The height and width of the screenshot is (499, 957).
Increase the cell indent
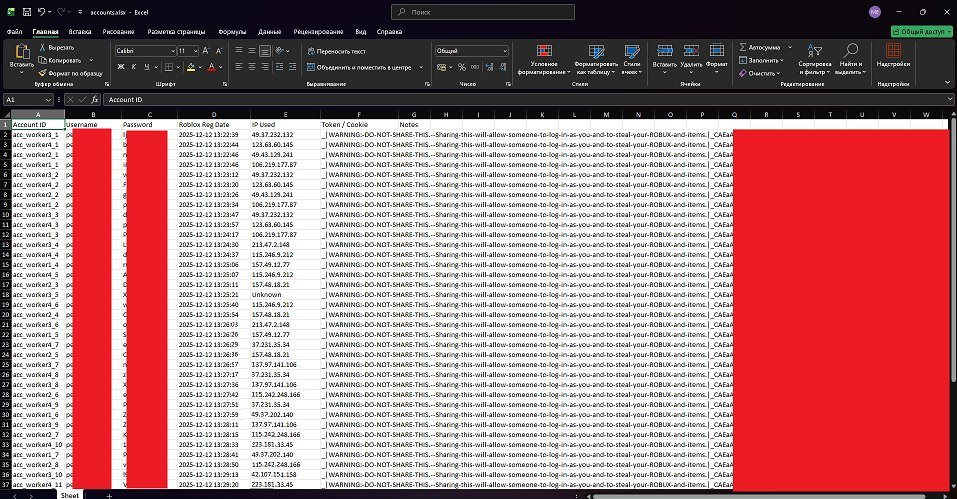tap(293, 67)
